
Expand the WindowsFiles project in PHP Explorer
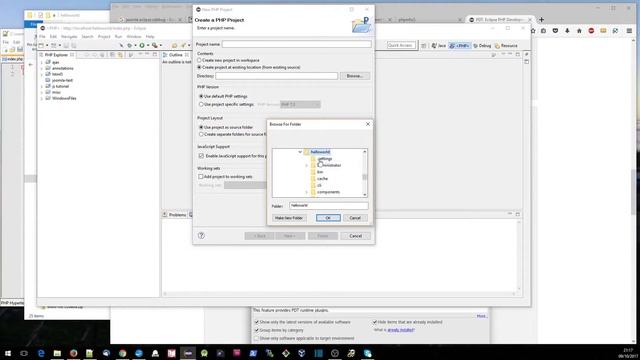(x=42, y=98)
